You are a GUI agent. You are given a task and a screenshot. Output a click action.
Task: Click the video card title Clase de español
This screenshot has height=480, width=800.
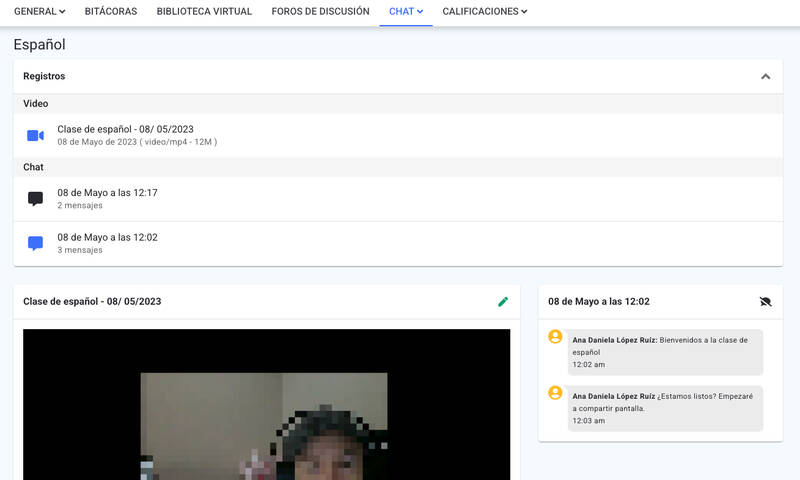click(92, 301)
